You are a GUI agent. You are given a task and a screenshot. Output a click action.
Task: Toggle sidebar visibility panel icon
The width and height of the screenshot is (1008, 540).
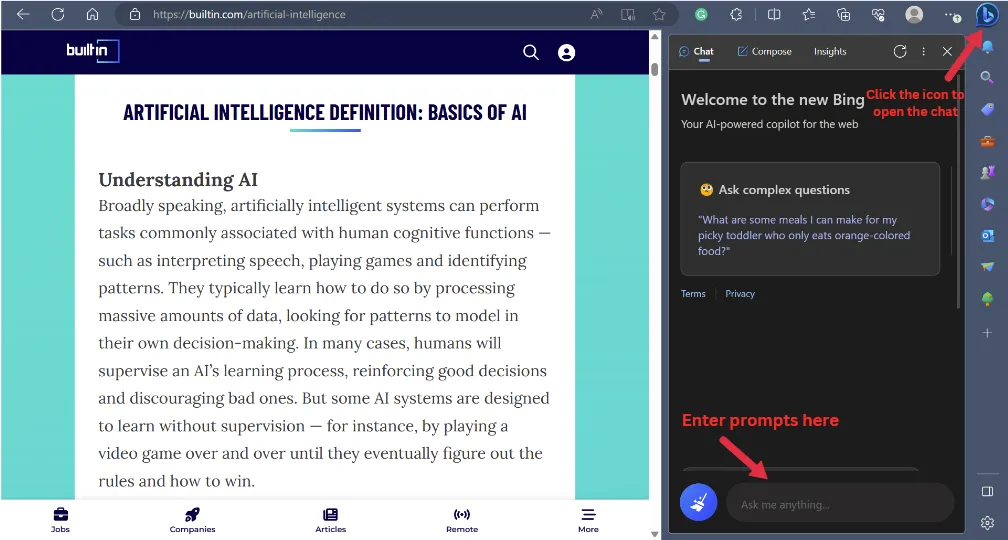[x=987, y=491]
